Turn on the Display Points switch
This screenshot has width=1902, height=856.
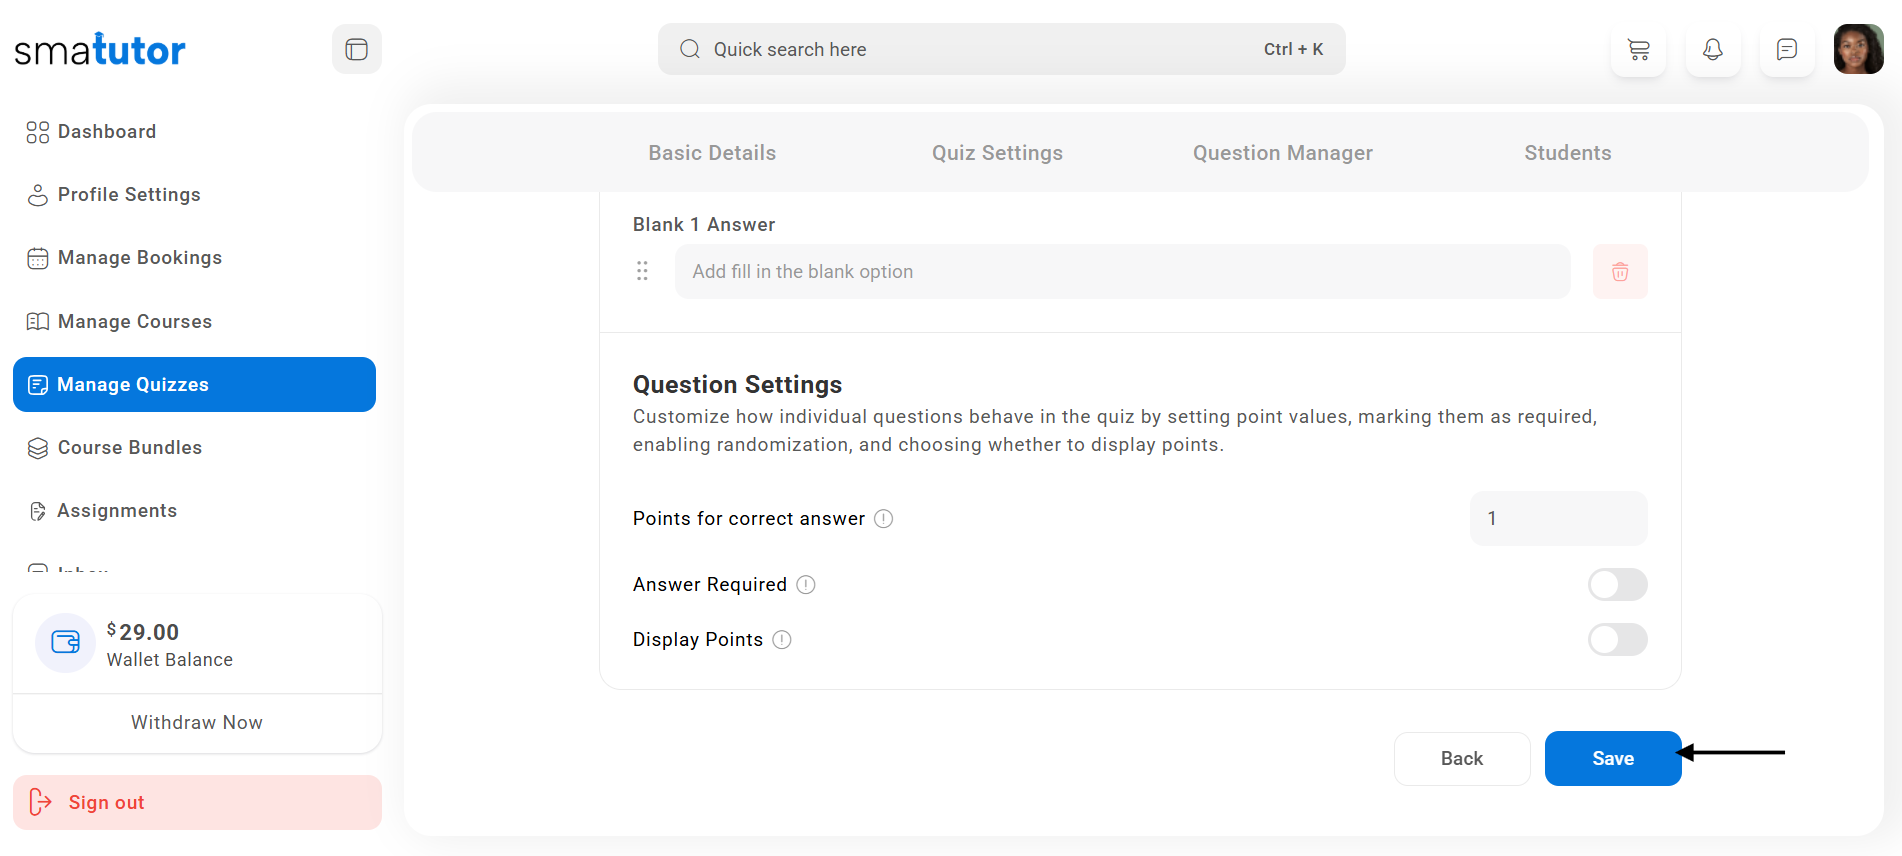click(1617, 640)
